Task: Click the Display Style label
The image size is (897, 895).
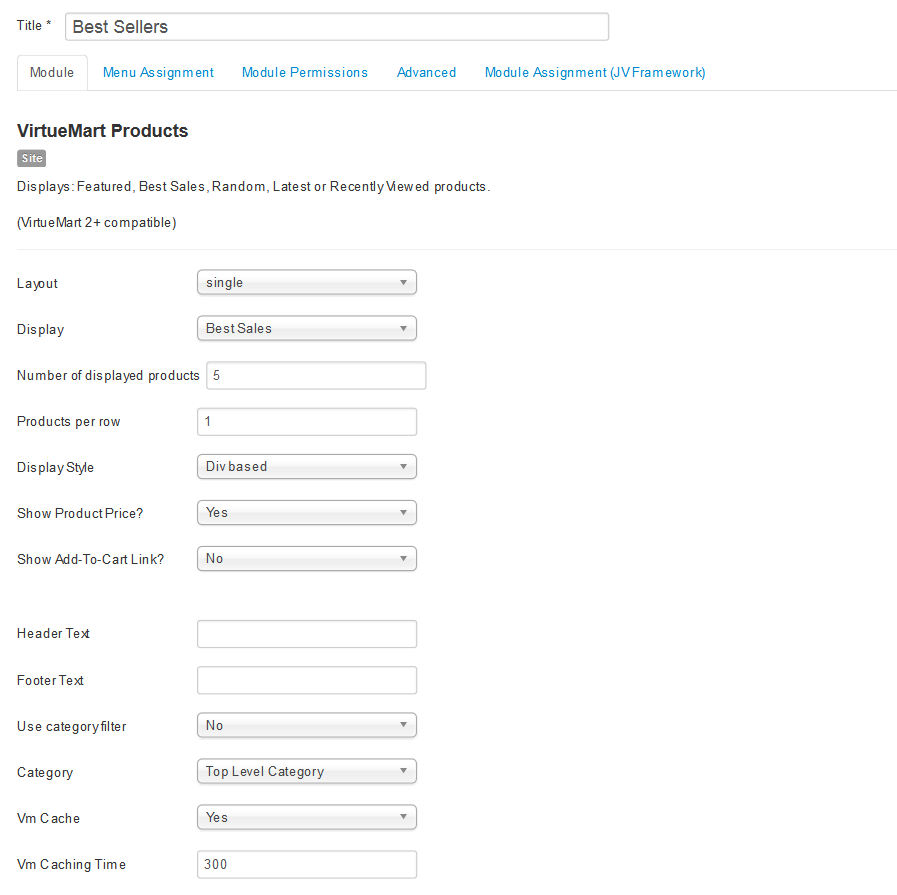Action: click(x=55, y=468)
